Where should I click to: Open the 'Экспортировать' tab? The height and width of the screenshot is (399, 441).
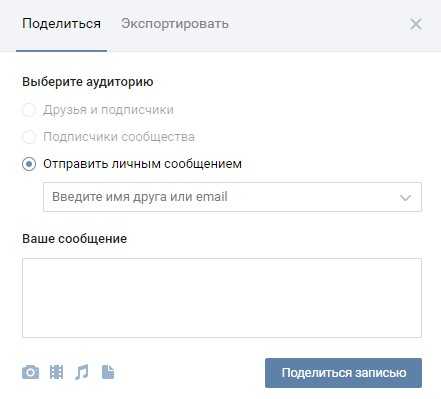click(175, 24)
